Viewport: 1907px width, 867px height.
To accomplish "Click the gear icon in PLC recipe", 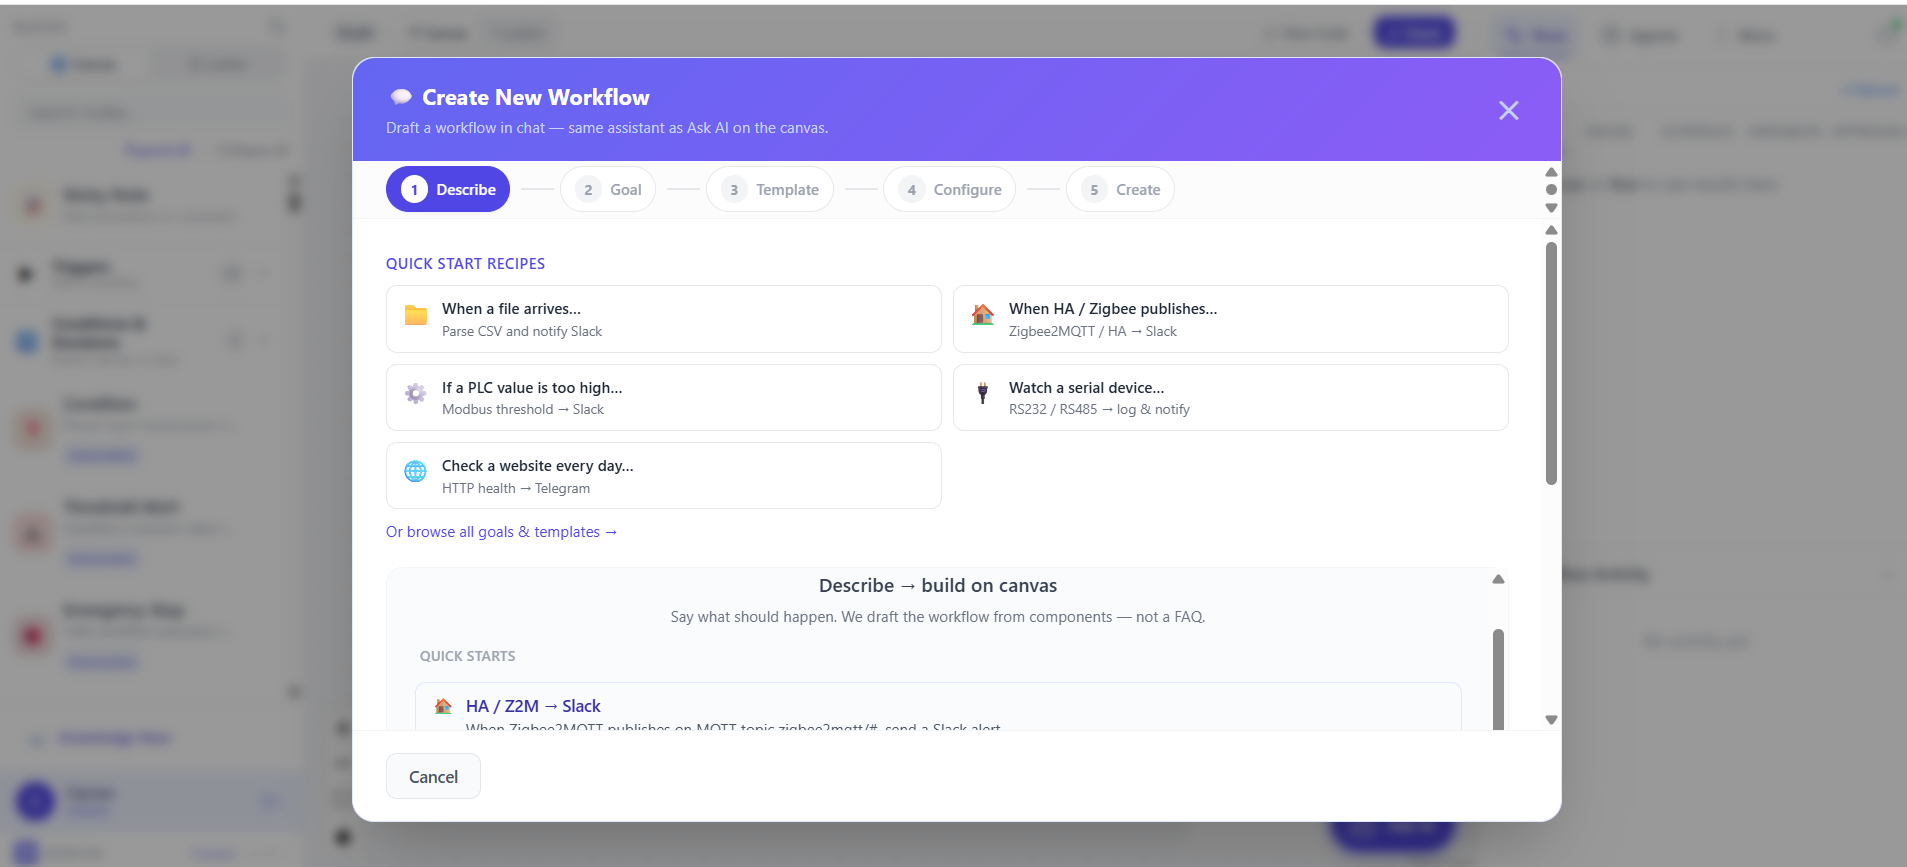I will pos(416,393).
